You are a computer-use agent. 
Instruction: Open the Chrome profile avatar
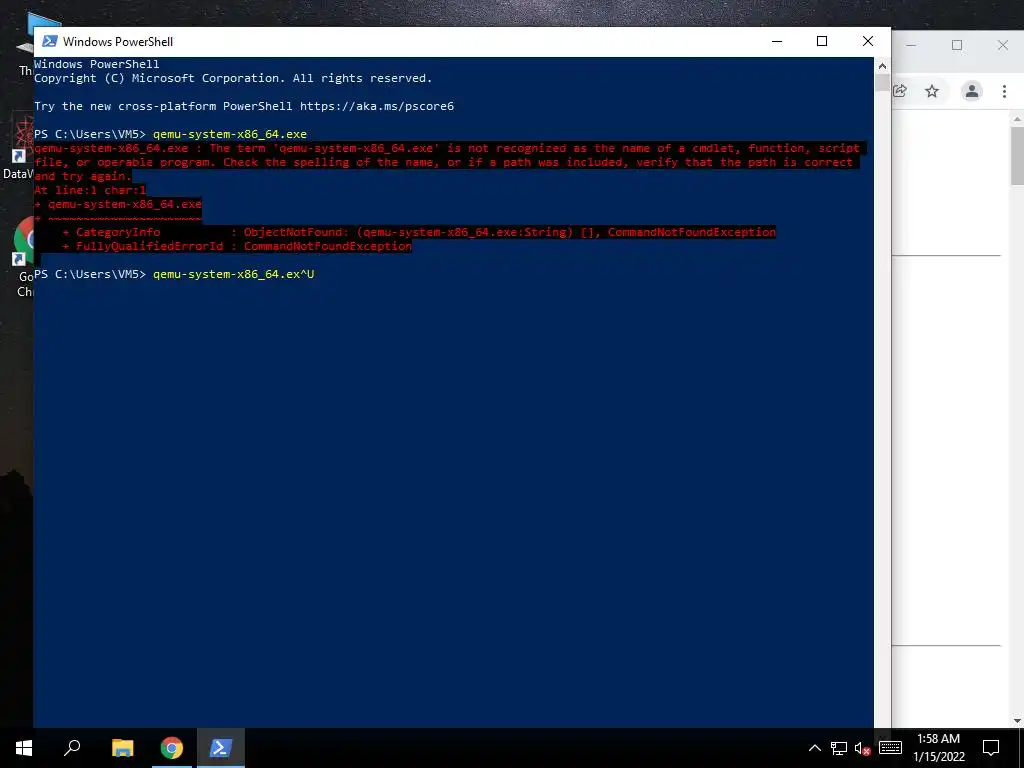tap(972, 91)
